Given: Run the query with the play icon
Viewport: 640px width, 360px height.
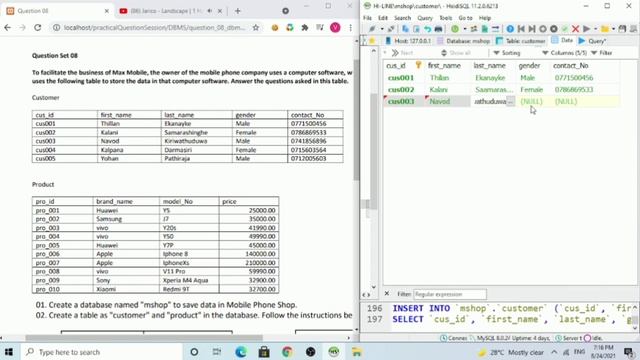Looking at the screenshot, I should pos(587,29).
